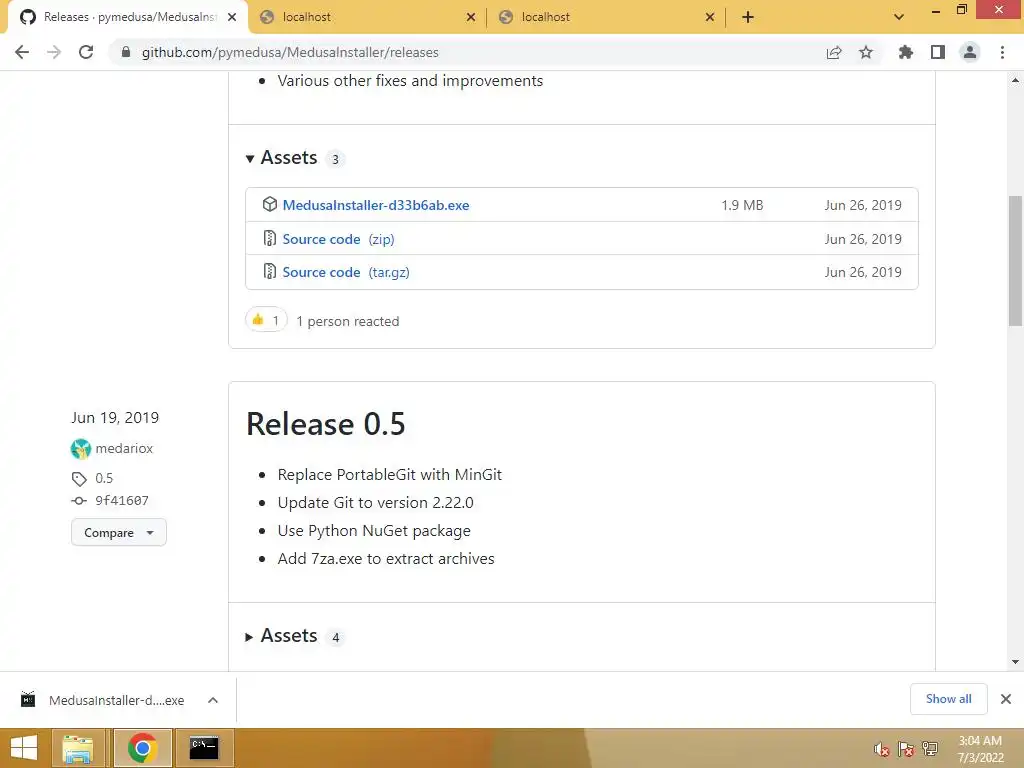This screenshot has width=1024, height=768.
Task: Close the downloads bar
Action: coord(1006,699)
